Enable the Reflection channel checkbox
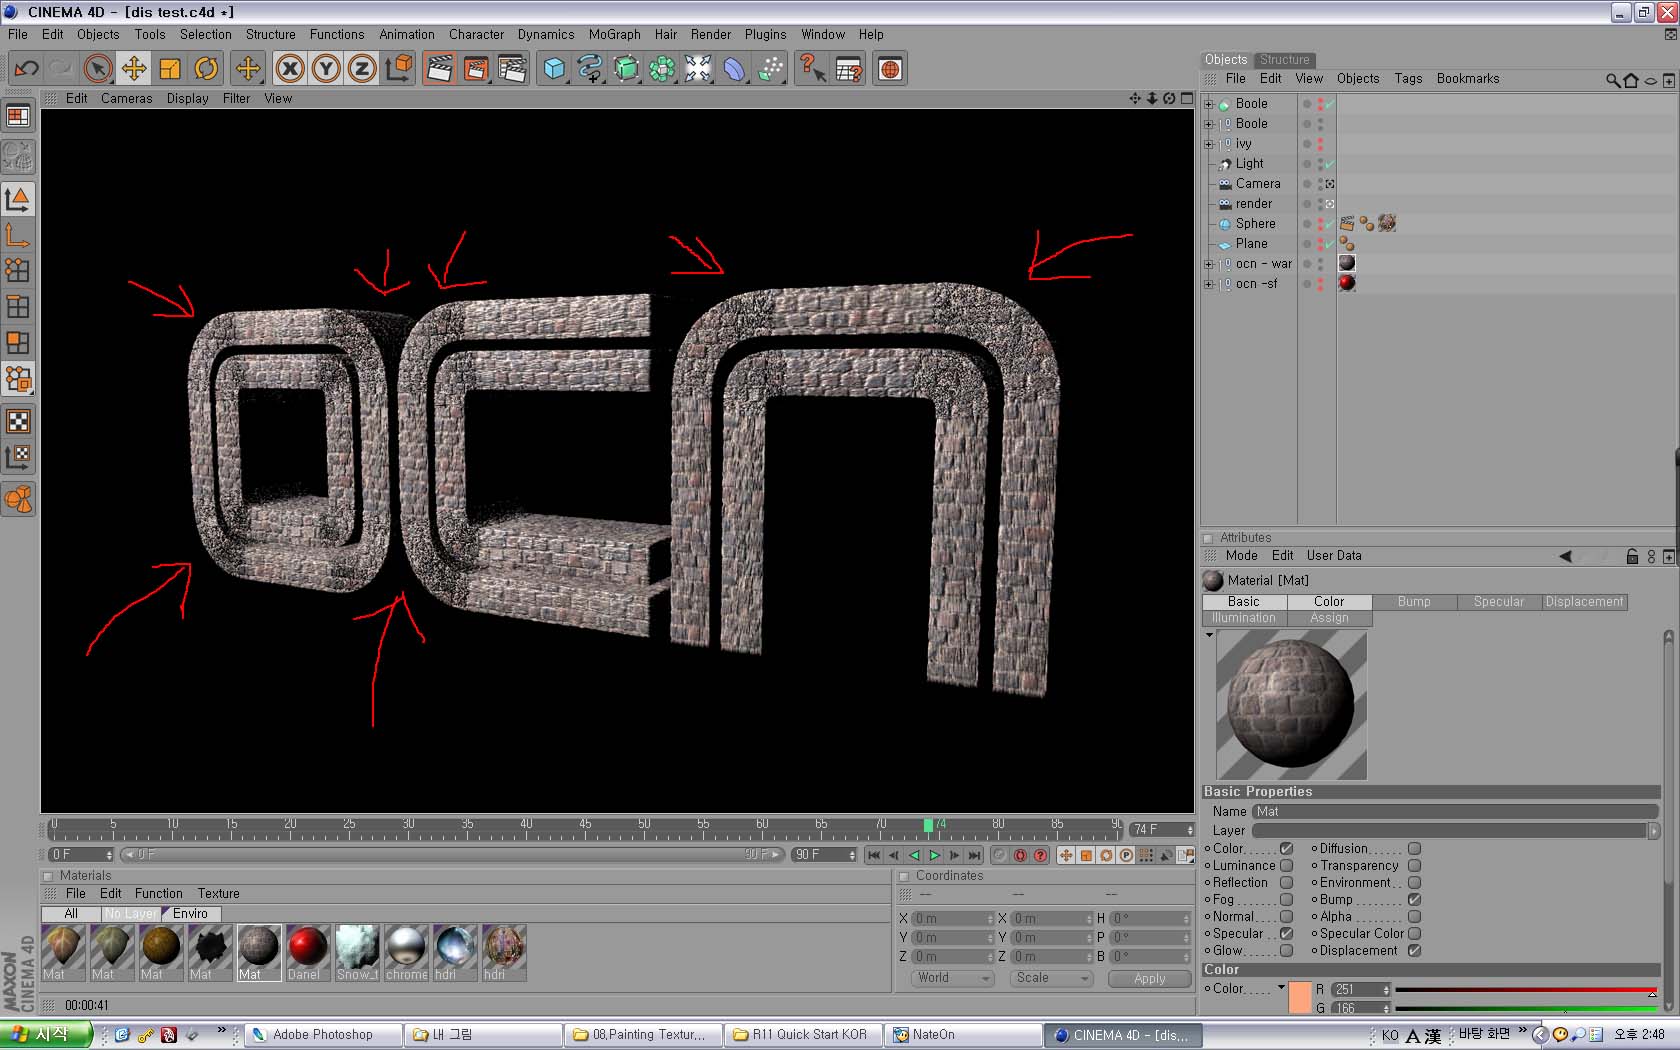This screenshot has height=1050, width=1680. [1287, 882]
